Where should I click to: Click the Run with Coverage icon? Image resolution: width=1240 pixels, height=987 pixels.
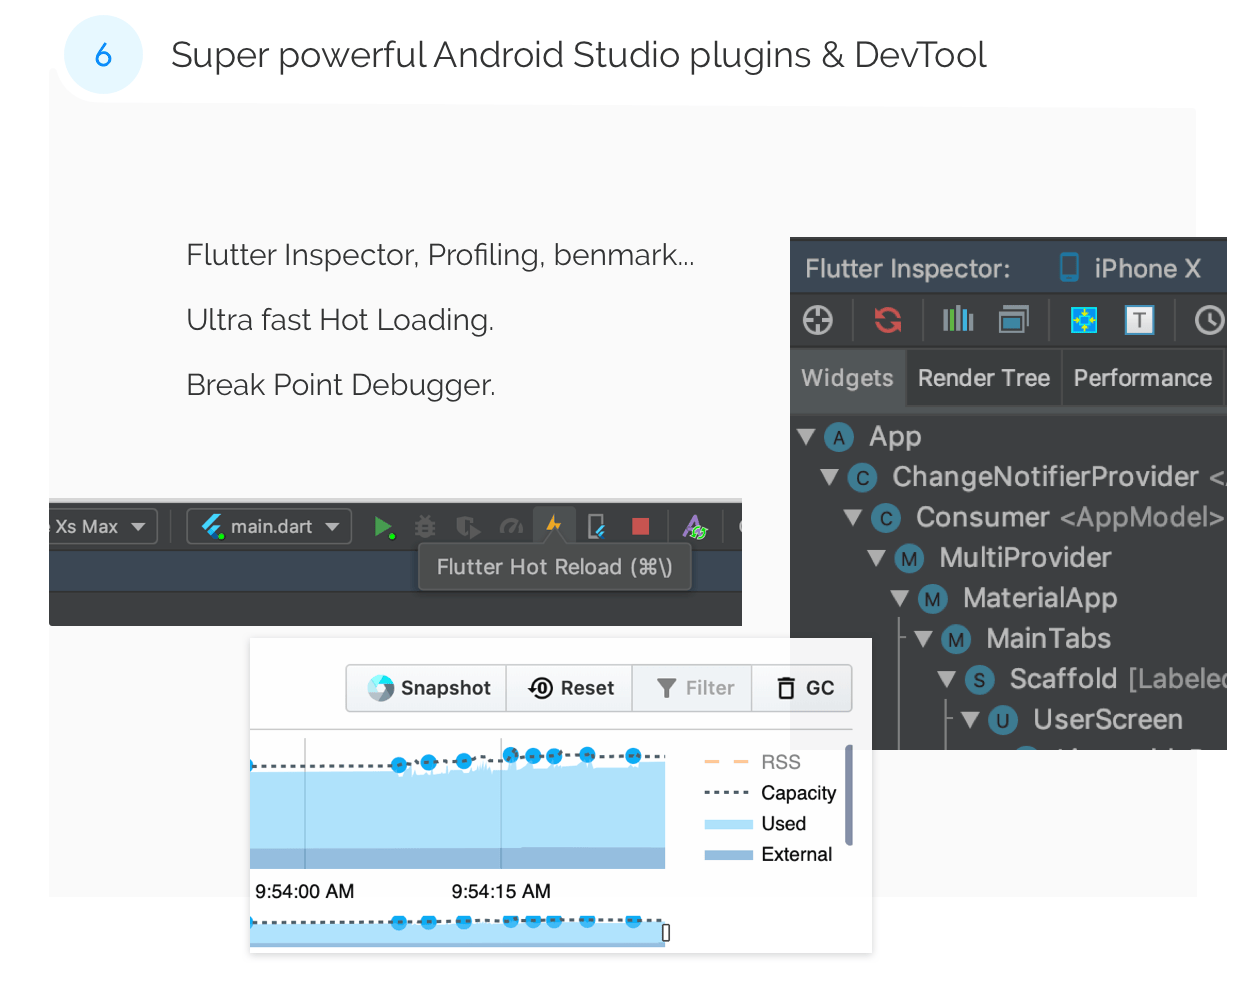point(467,526)
